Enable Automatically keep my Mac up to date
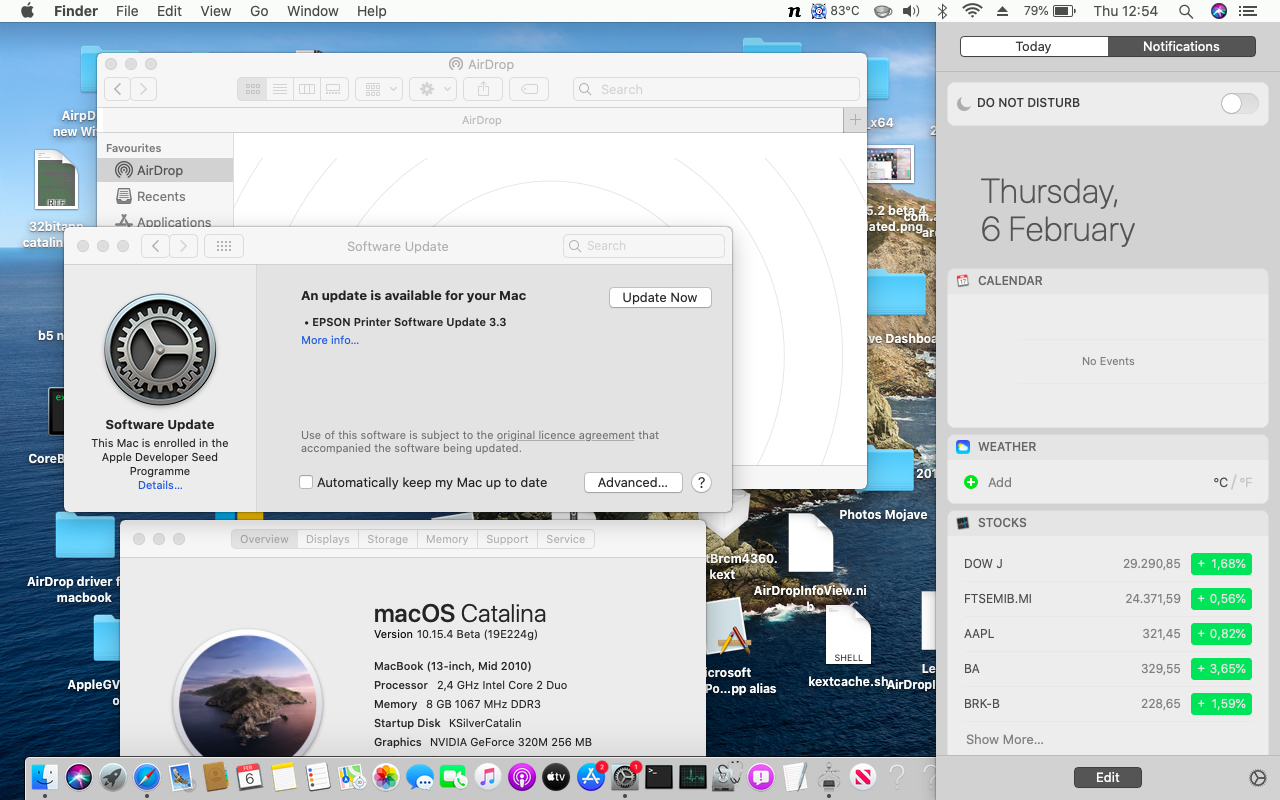The image size is (1280, 800). point(307,482)
